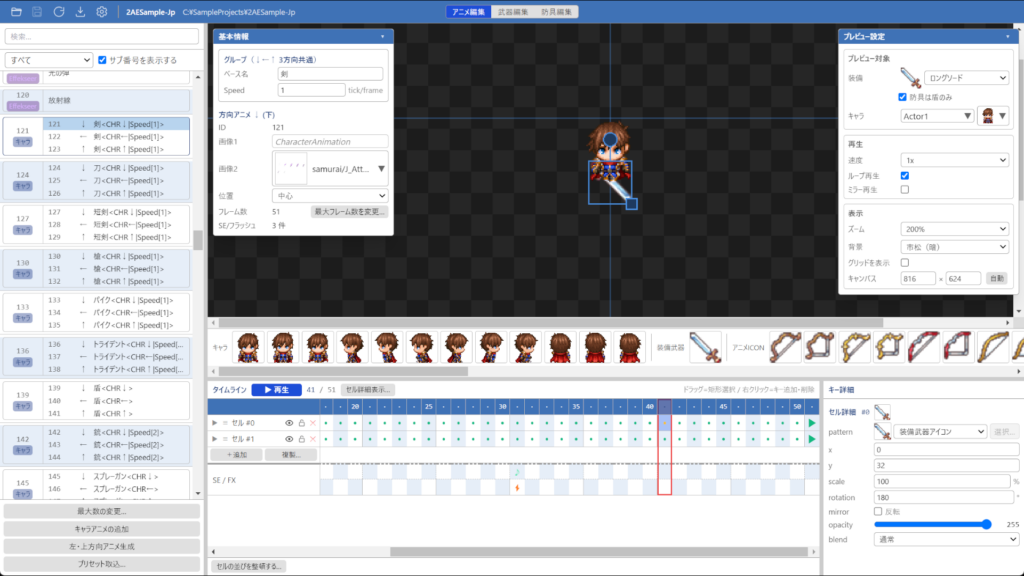This screenshot has width=1024, height=576.
Task: Open the blend 通常 dropdown
Action: (946, 539)
